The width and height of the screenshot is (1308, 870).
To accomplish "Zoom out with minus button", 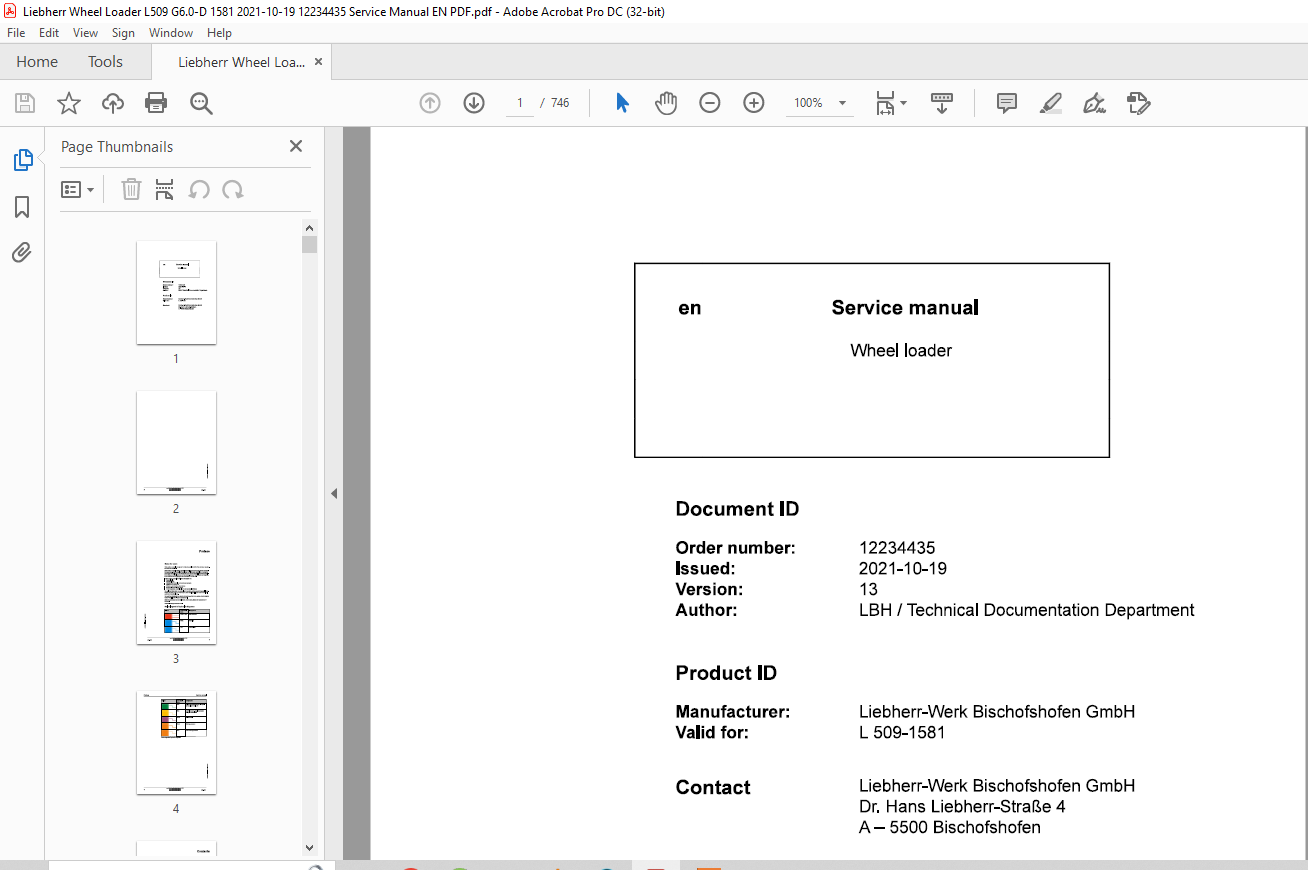I will click(x=710, y=103).
